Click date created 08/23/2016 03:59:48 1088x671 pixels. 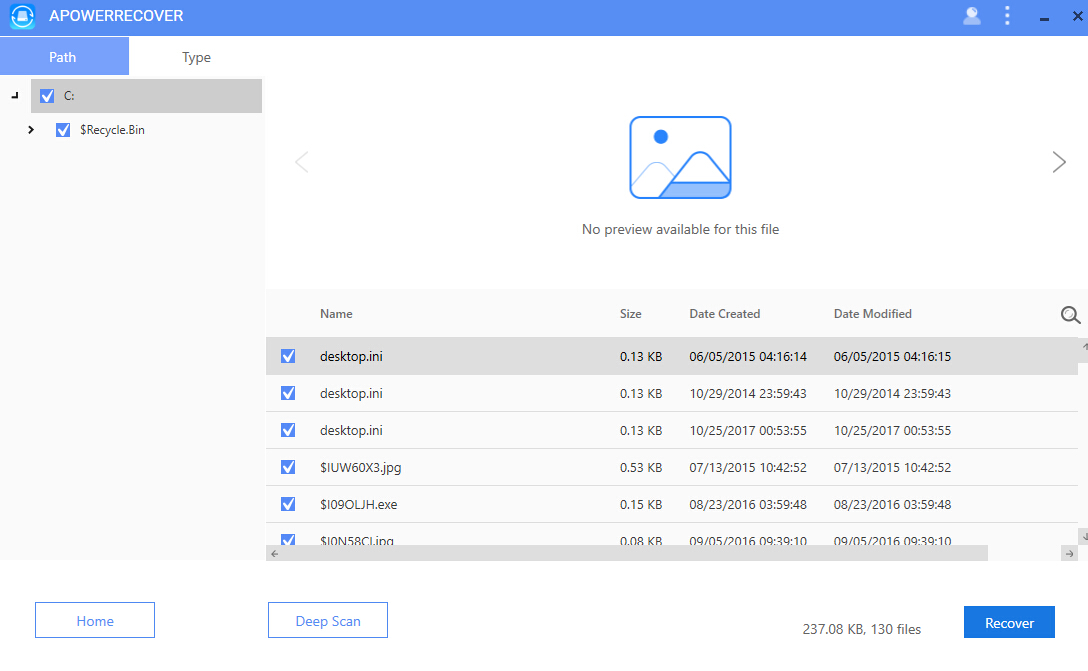pos(748,504)
